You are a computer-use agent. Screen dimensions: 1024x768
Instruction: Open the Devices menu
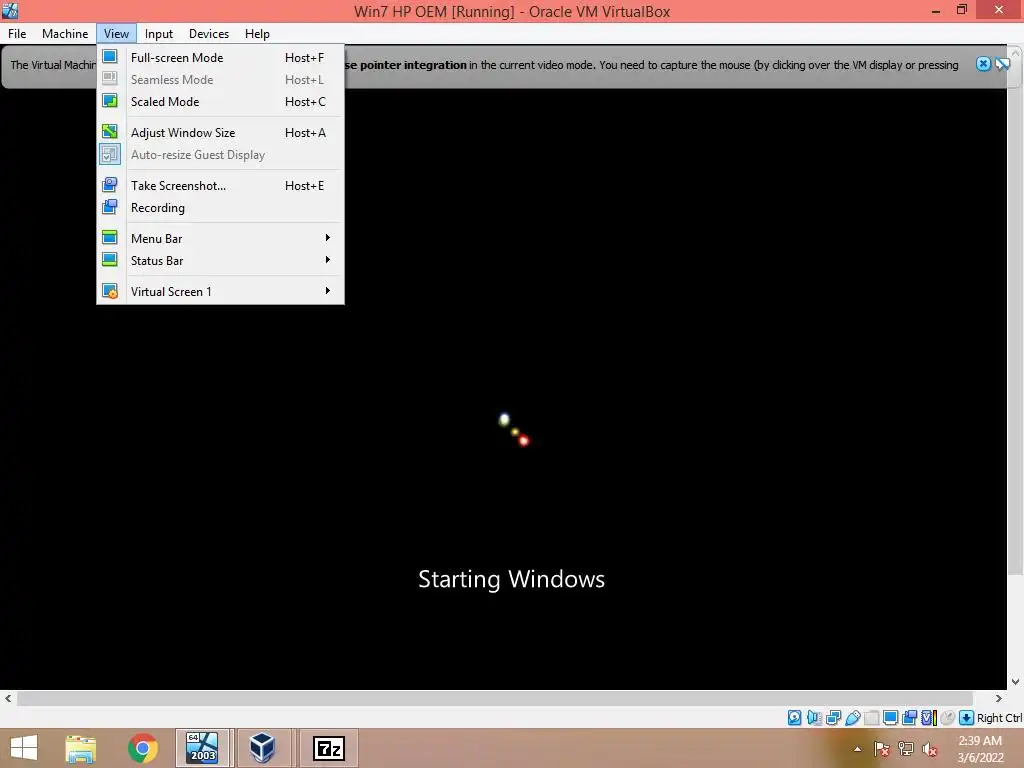(x=209, y=34)
